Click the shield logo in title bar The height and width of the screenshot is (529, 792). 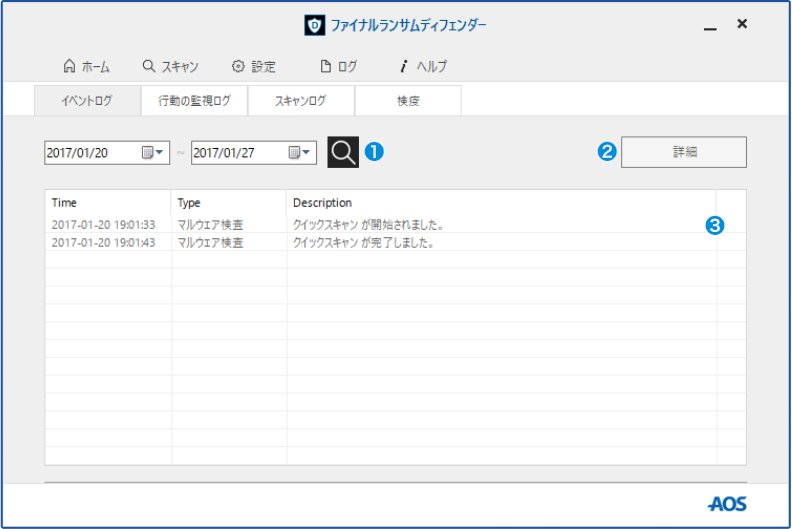(x=315, y=25)
